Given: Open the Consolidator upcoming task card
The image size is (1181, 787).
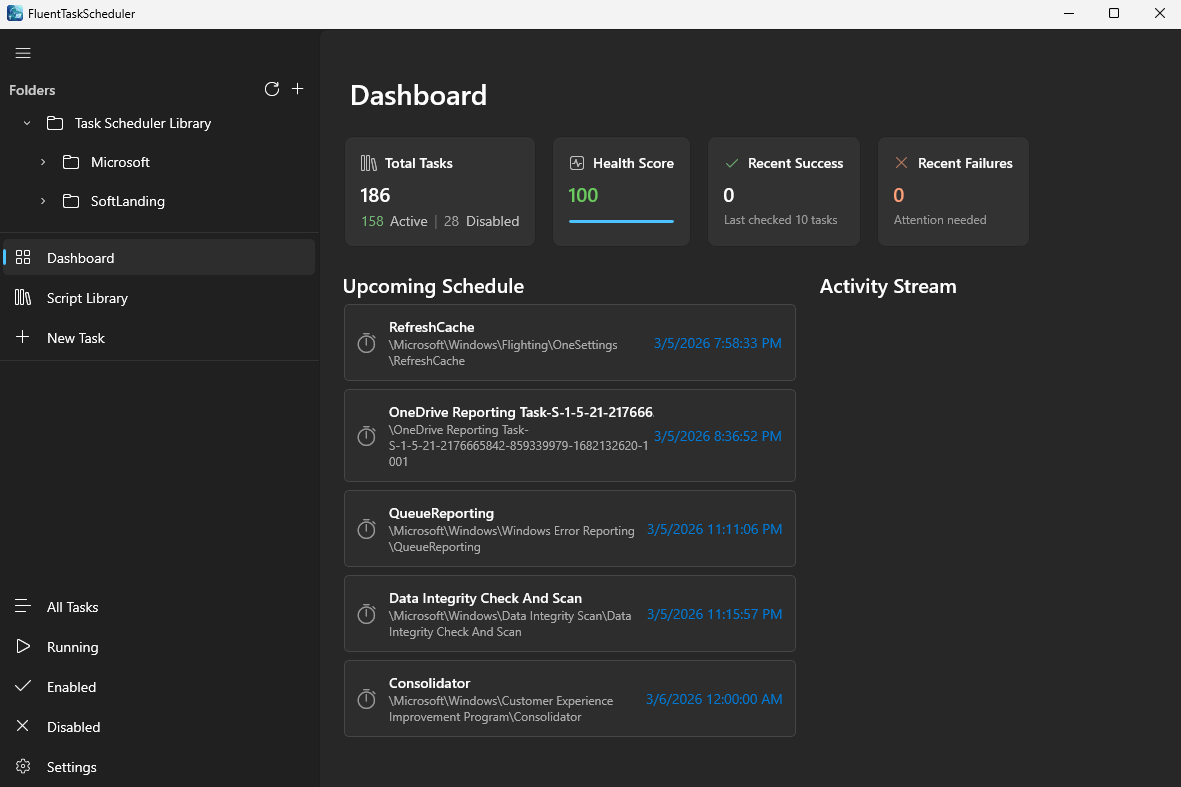Looking at the screenshot, I should click(570, 698).
